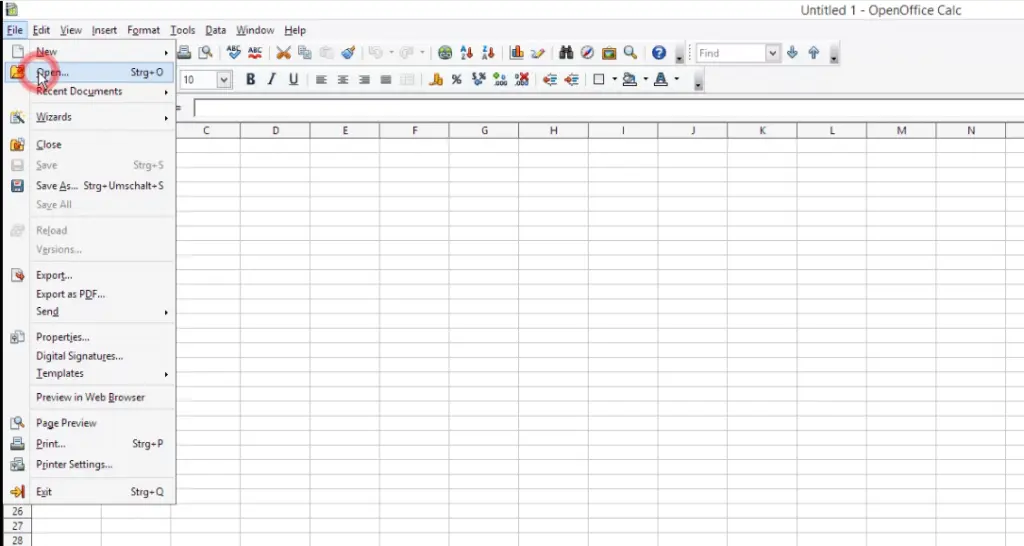Open the font size dropdown
This screenshot has height=546, width=1024.
click(x=224, y=80)
